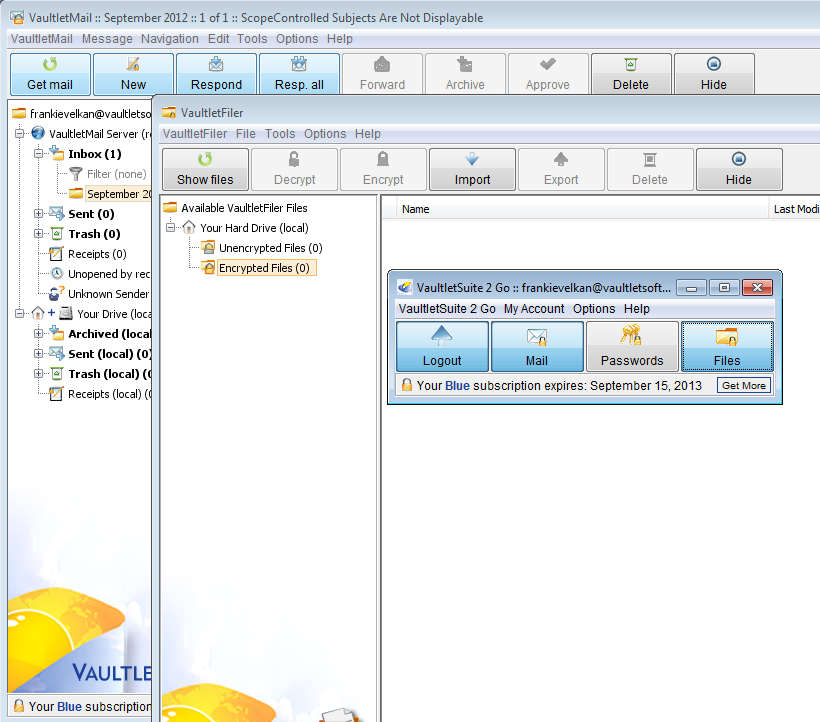
Task: Expand the Archived (local) folder node
Action: tap(39, 334)
